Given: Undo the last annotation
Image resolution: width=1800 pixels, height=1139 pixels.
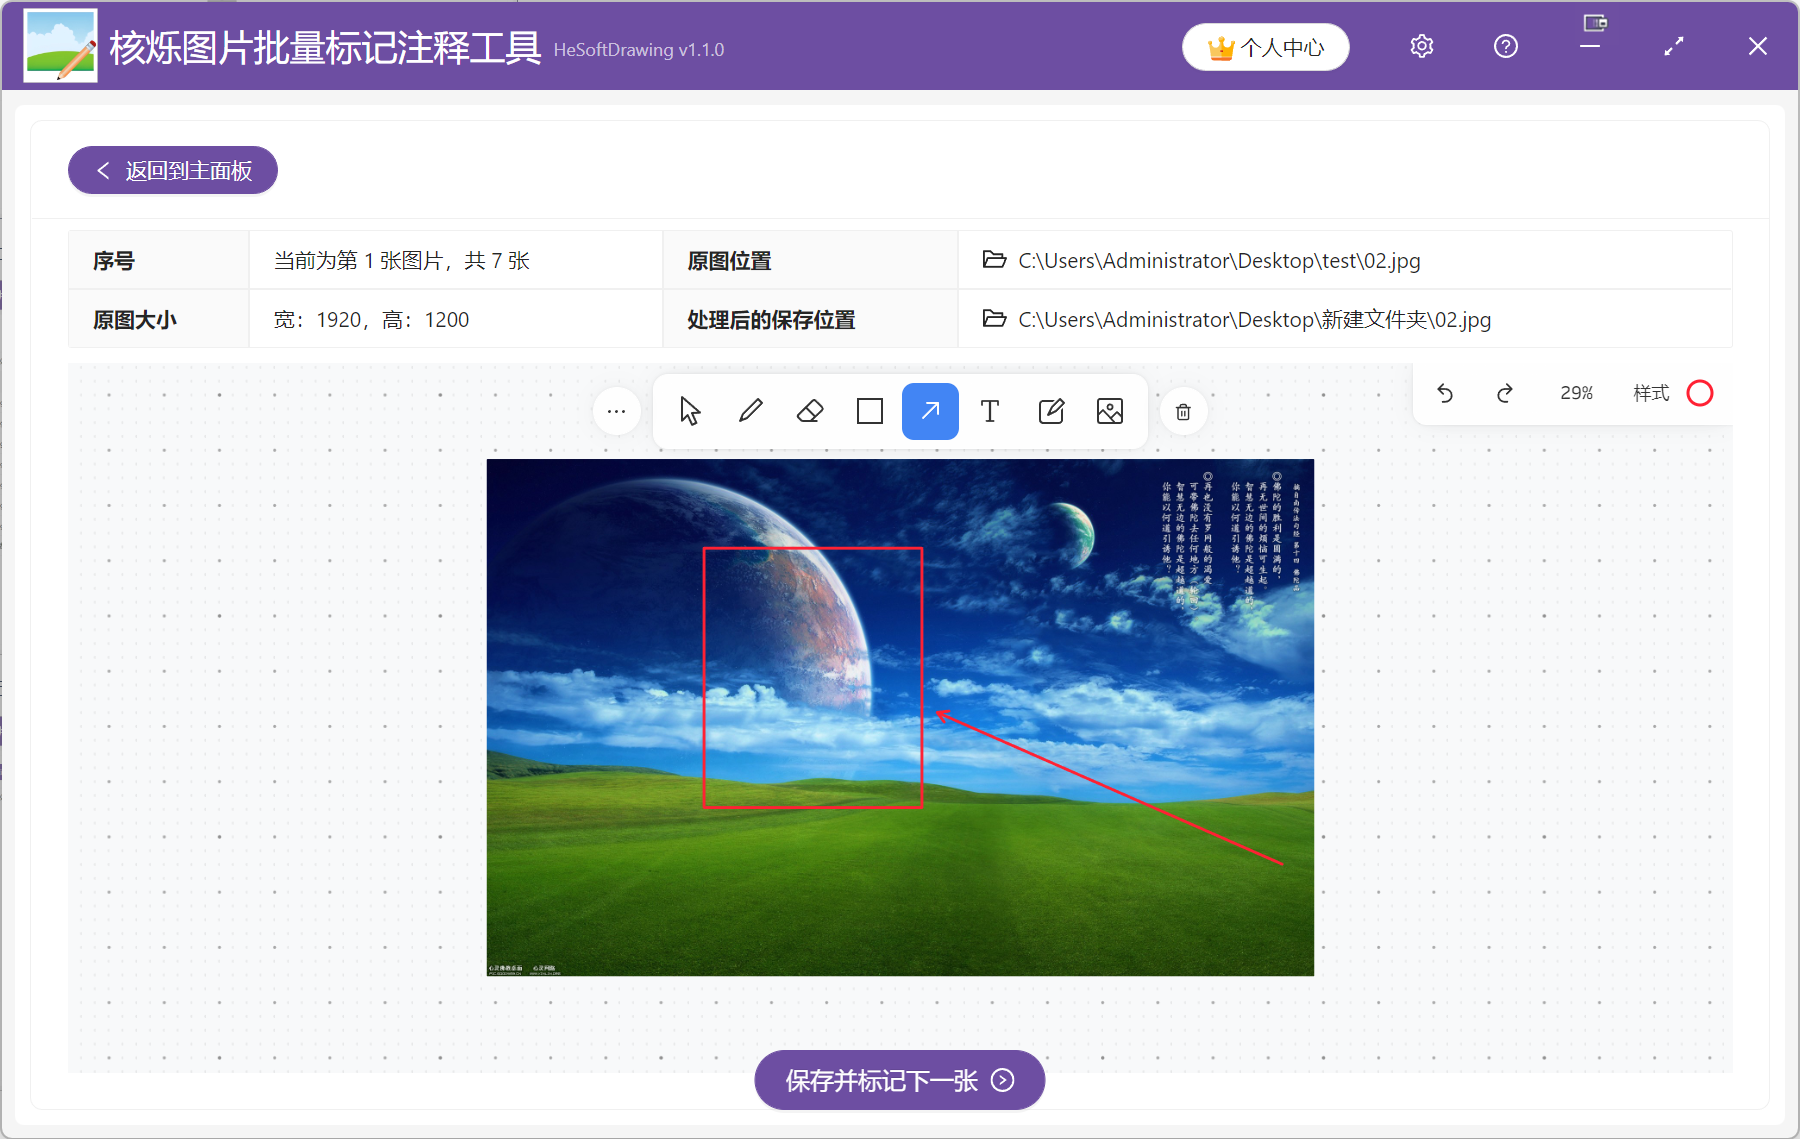Looking at the screenshot, I should (1444, 393).
